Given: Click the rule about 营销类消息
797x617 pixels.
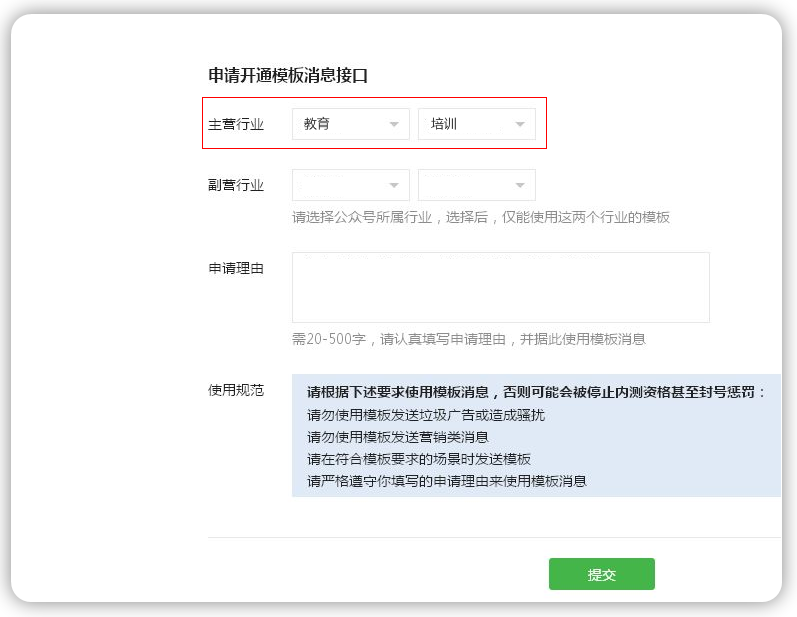Looking at the screenshot, I should (x=397, y=437).
